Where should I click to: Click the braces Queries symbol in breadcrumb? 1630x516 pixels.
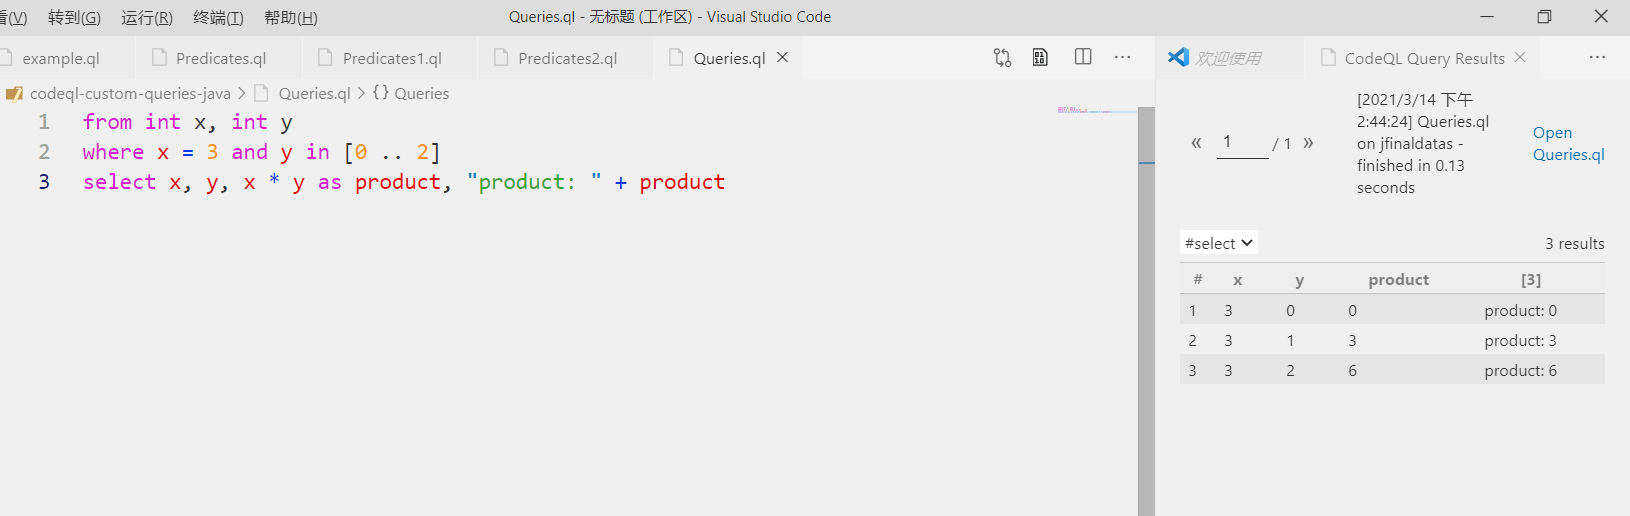[x=381, y=93]
